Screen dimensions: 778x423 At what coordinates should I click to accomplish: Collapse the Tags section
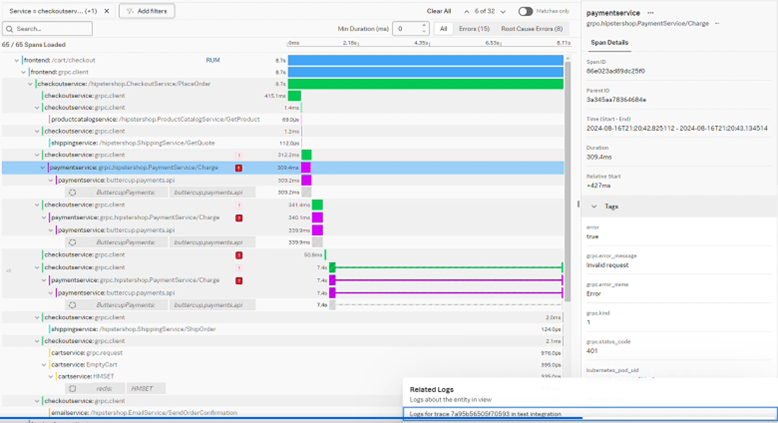click(594, 205)
